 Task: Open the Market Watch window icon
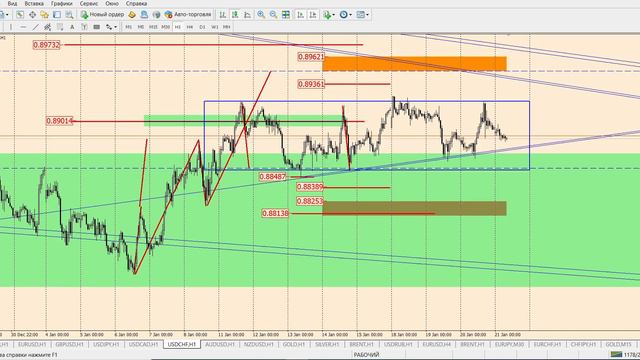[x=20, y=15]
